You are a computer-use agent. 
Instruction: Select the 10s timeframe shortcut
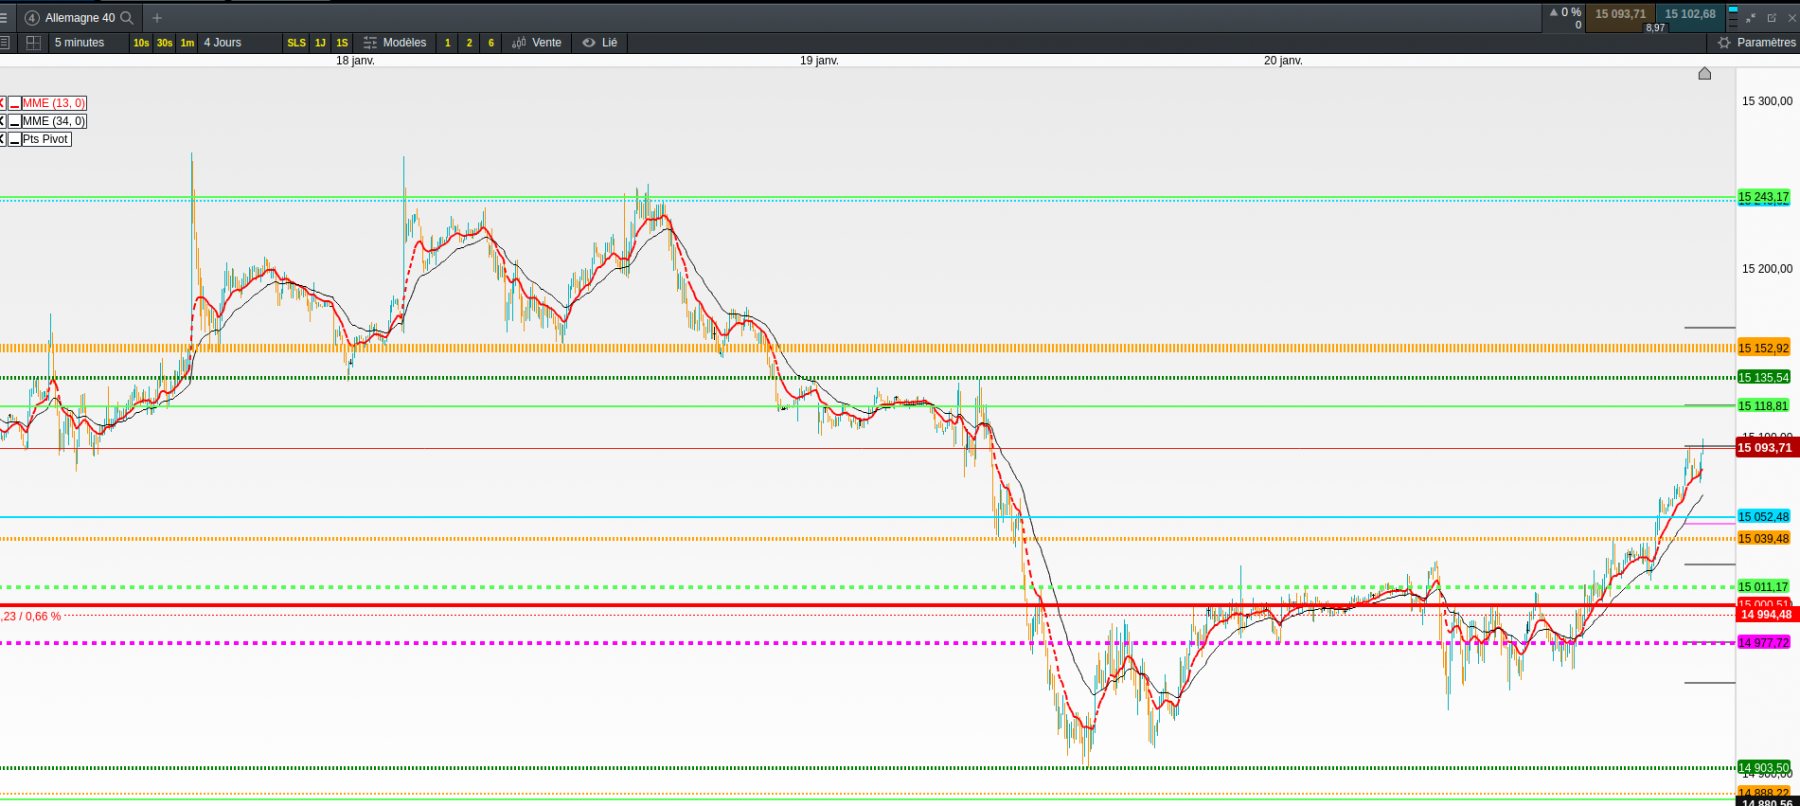click(141, 43)
